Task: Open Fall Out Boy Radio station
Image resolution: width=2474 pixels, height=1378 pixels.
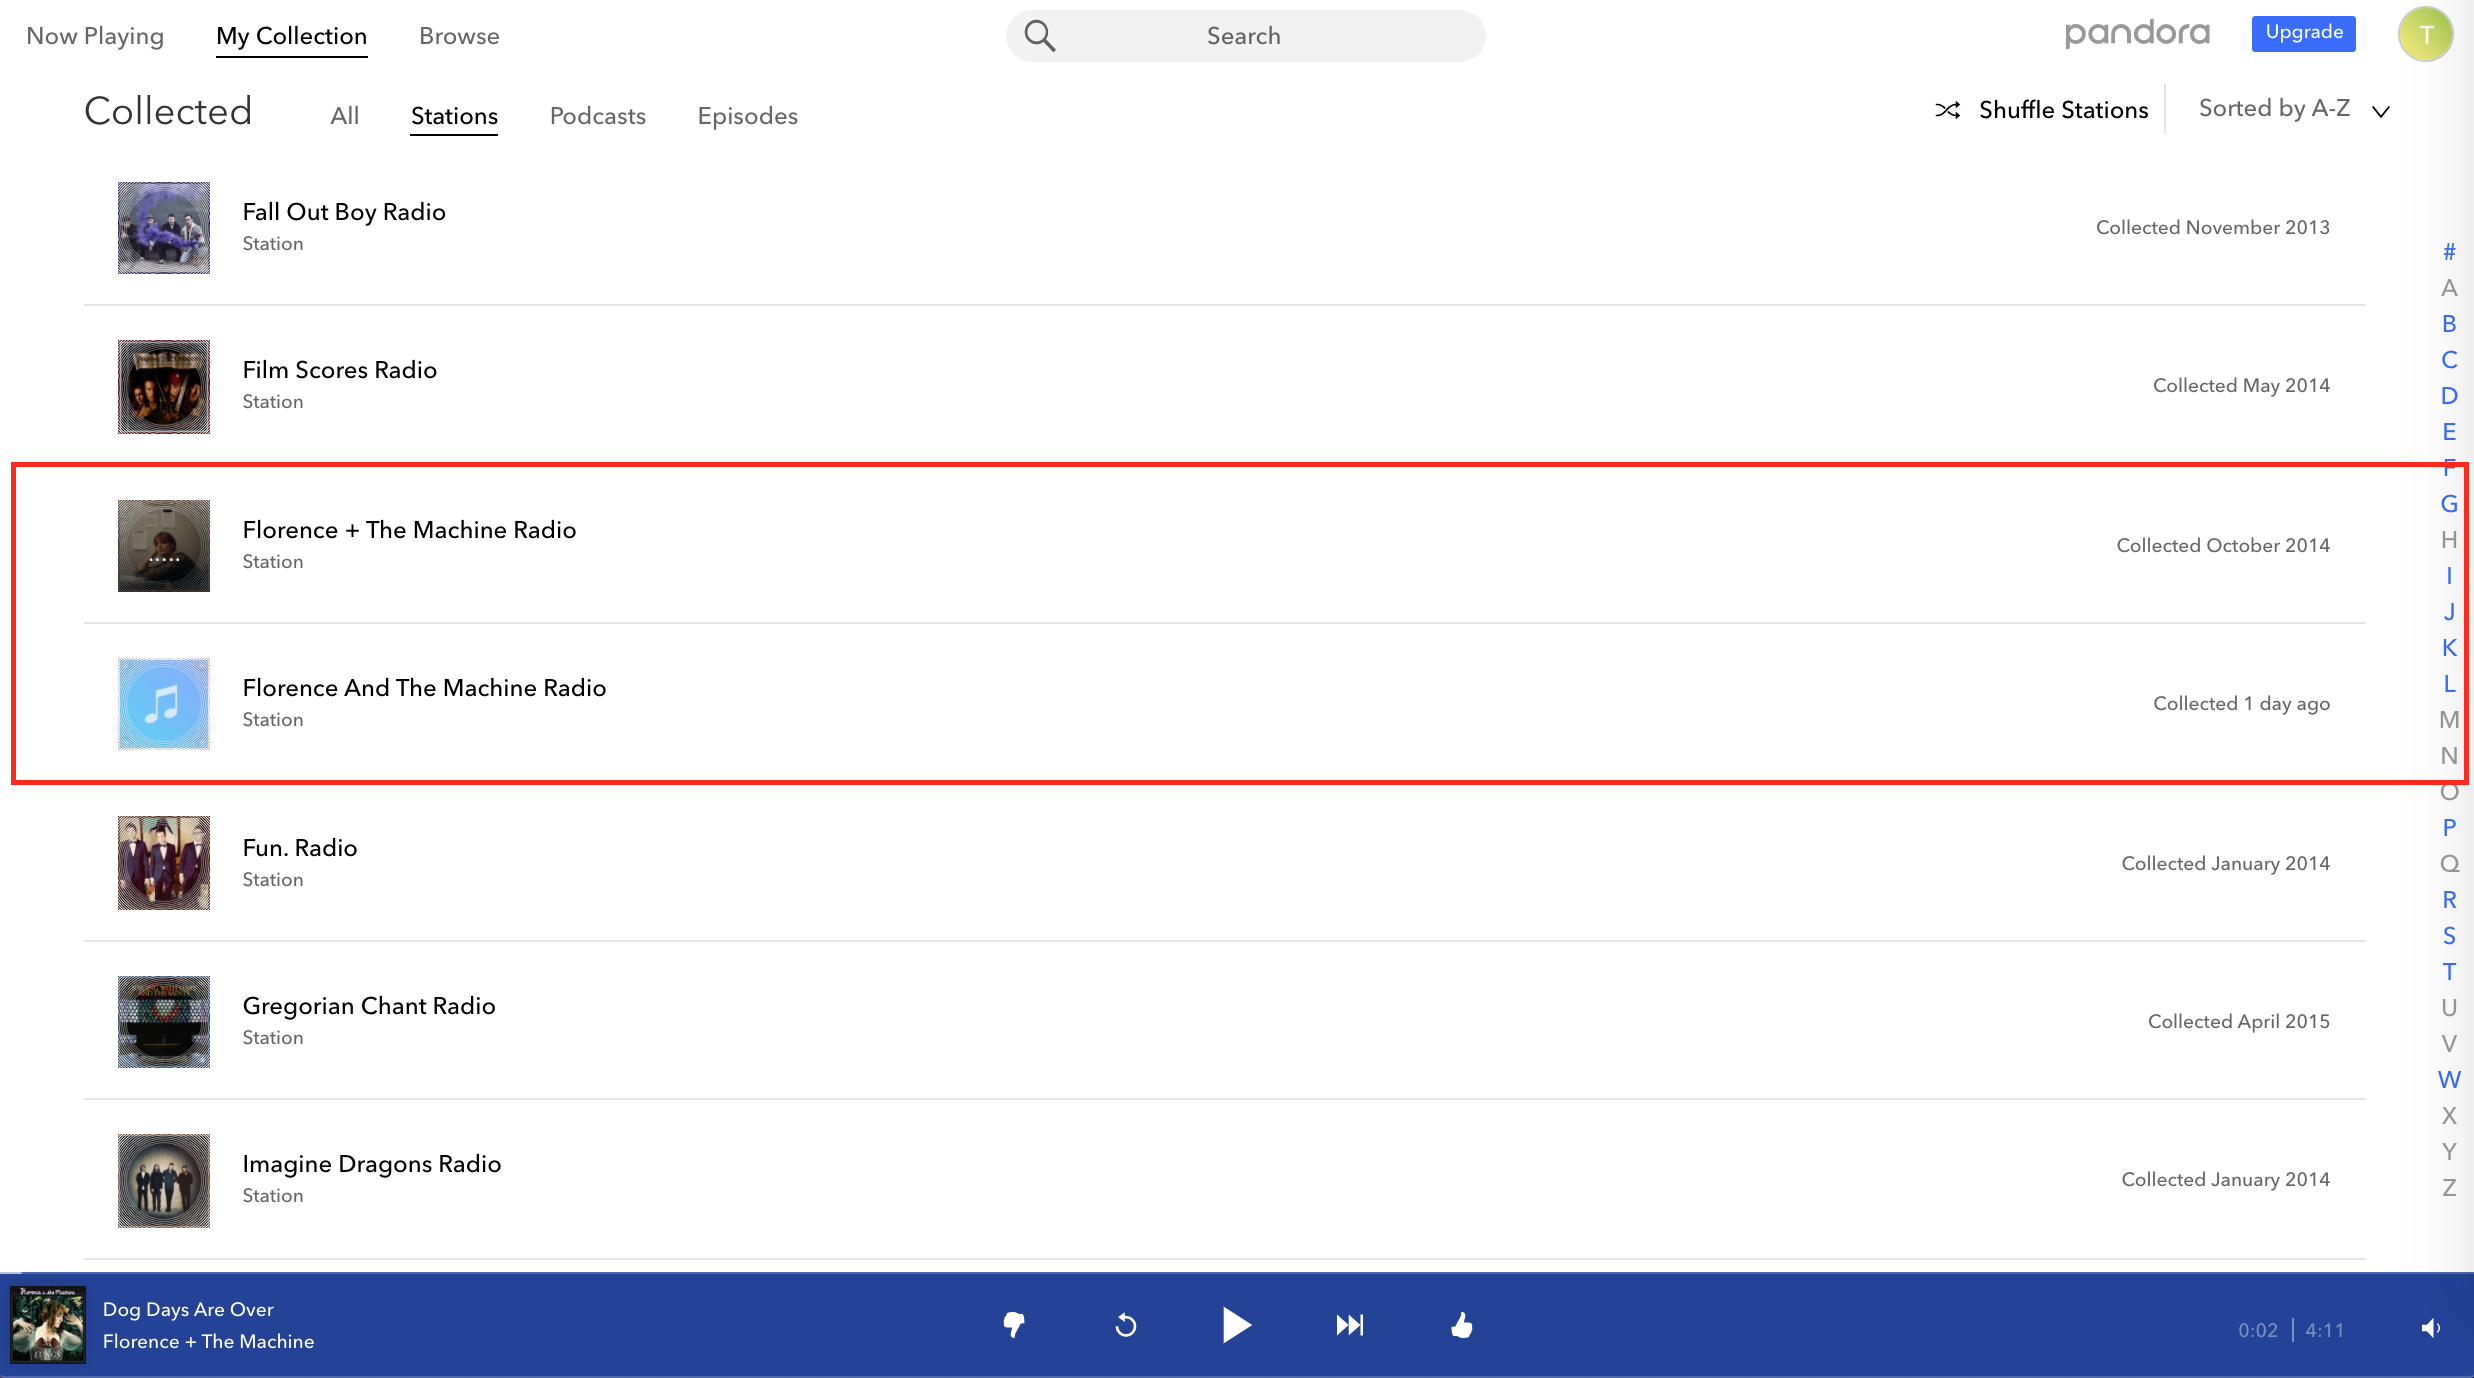Action: click(344, 212)
